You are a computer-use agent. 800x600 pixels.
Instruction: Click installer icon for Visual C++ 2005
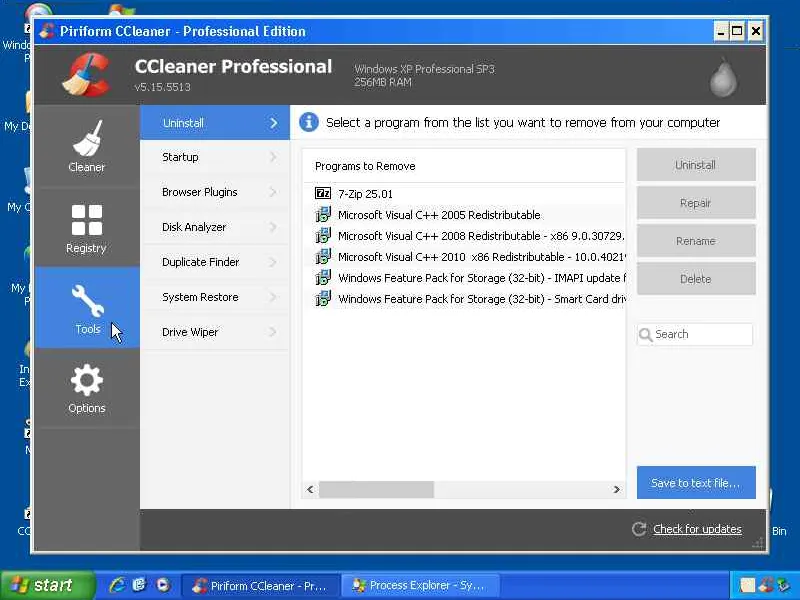[323, 214]
